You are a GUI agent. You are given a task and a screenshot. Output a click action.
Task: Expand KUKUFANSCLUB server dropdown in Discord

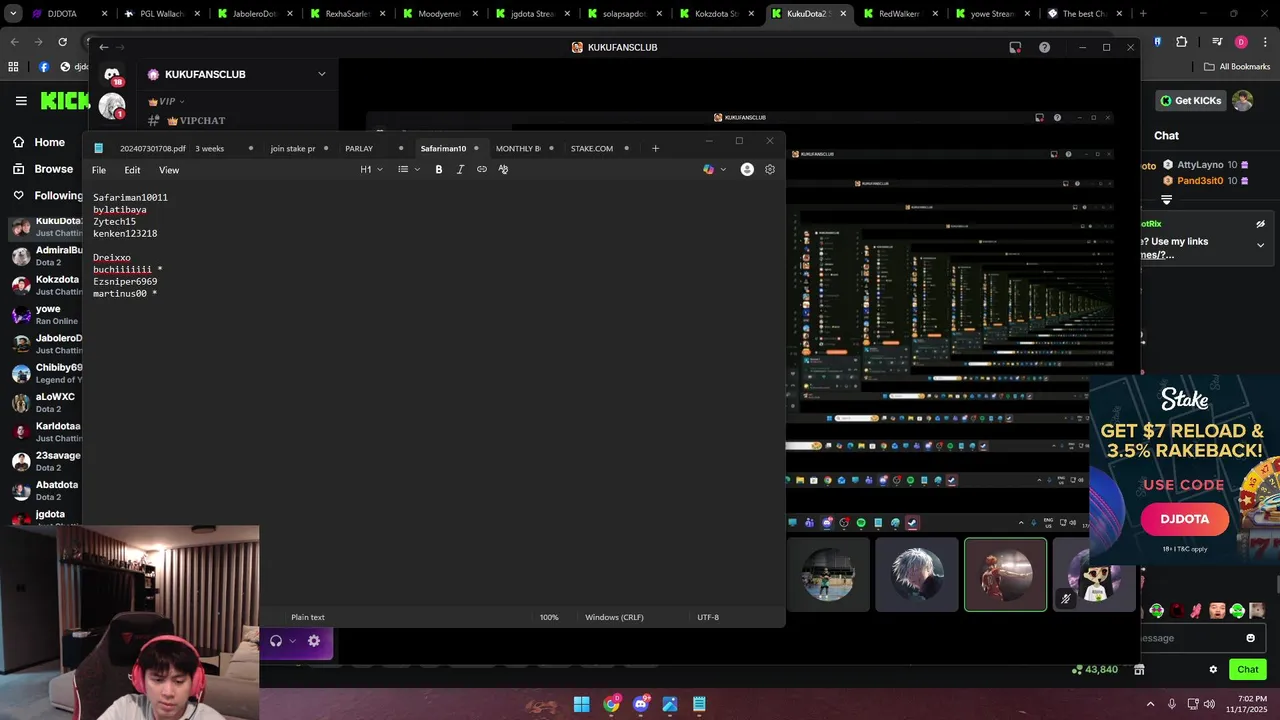pos(321,74)
